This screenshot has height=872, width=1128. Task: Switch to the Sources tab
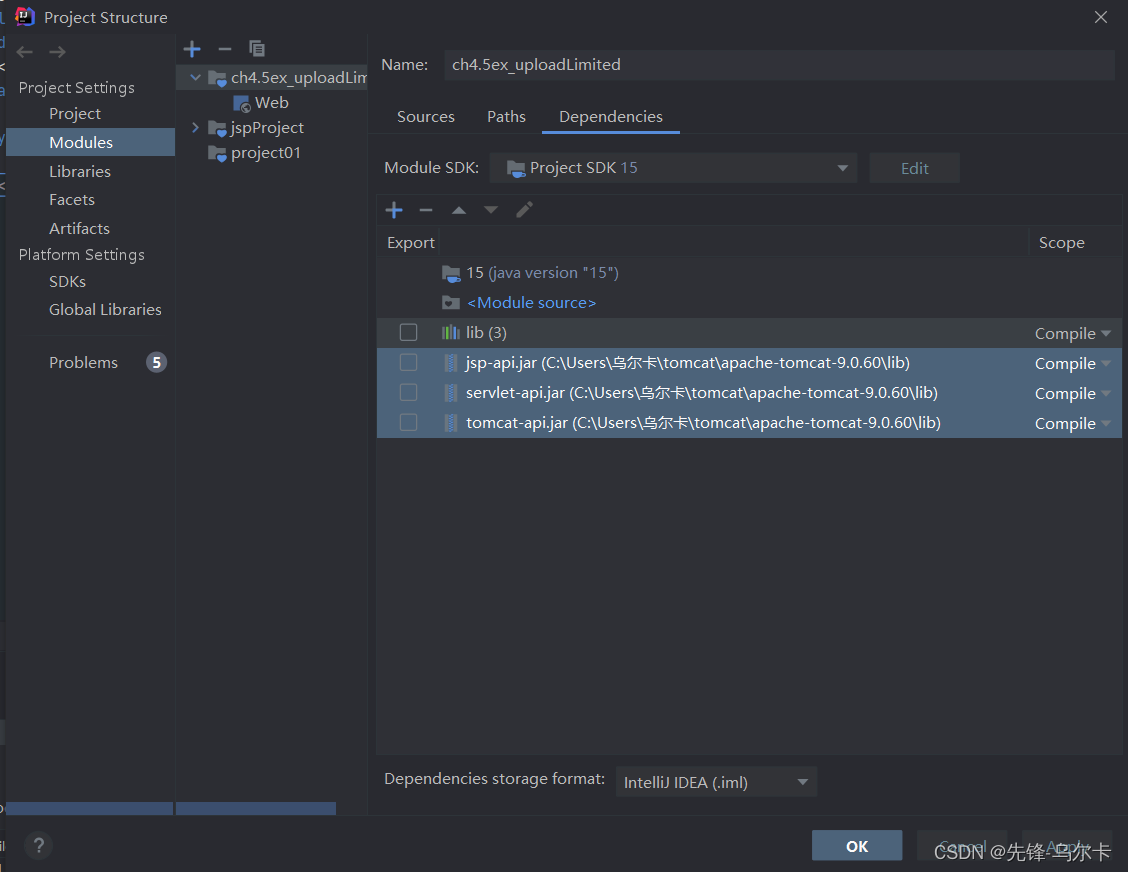coord(425,116)
